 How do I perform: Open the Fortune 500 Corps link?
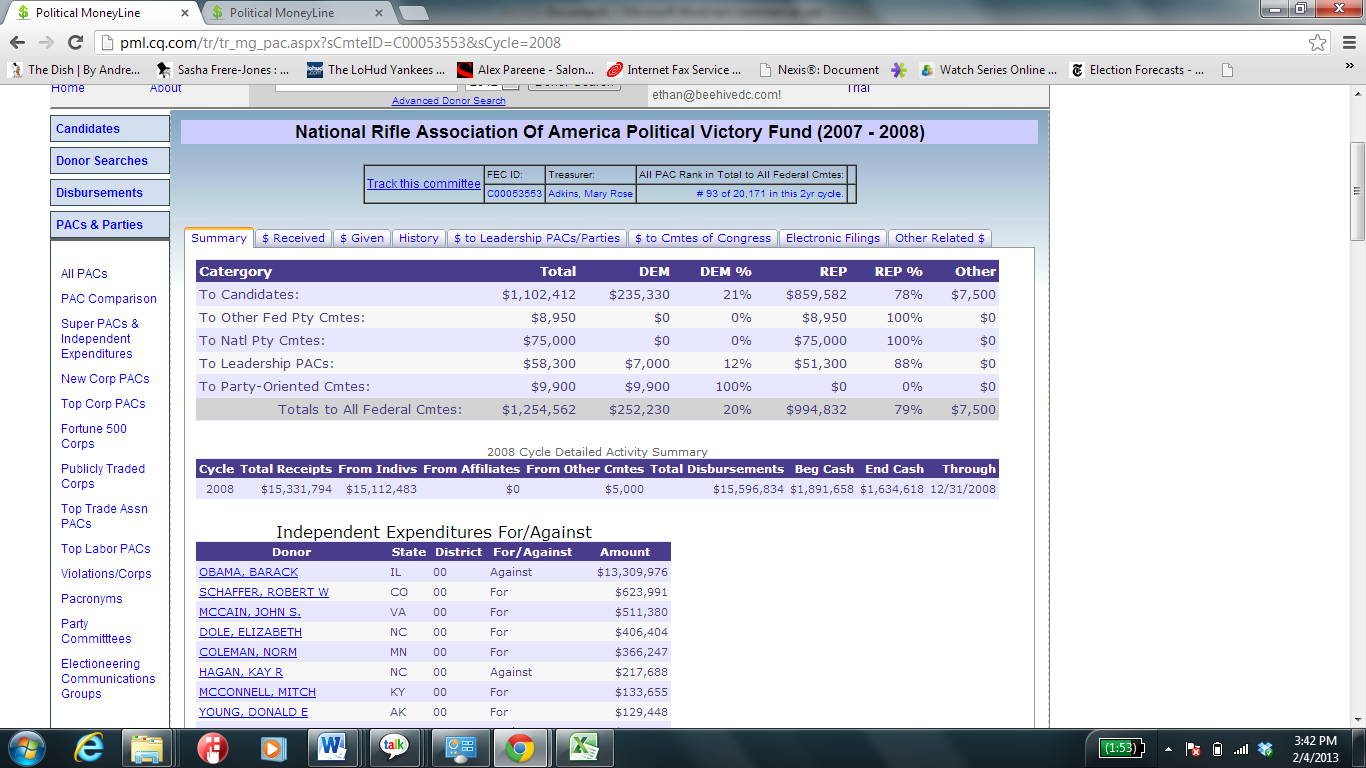tap(94, 436)
